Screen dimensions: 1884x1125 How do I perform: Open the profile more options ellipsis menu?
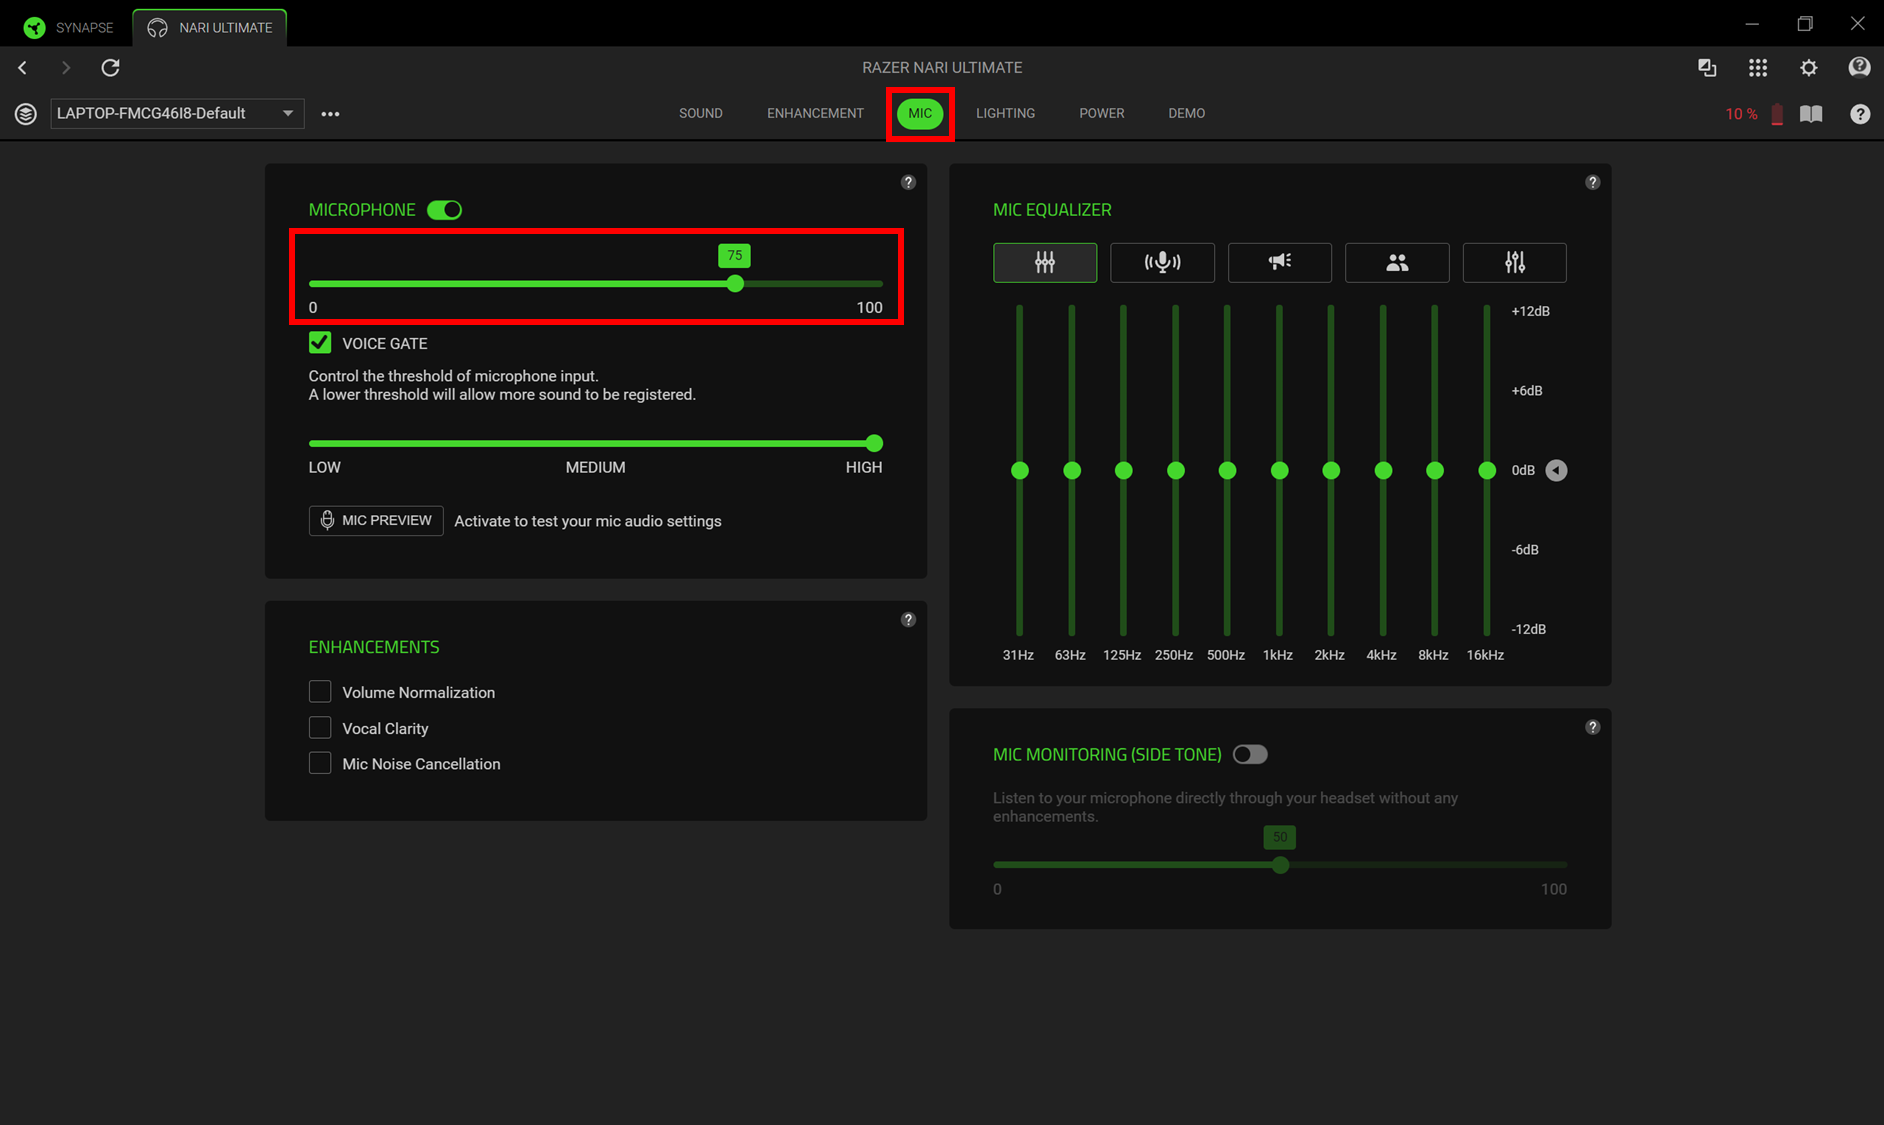pyautogui.click(x=330, y=114)
